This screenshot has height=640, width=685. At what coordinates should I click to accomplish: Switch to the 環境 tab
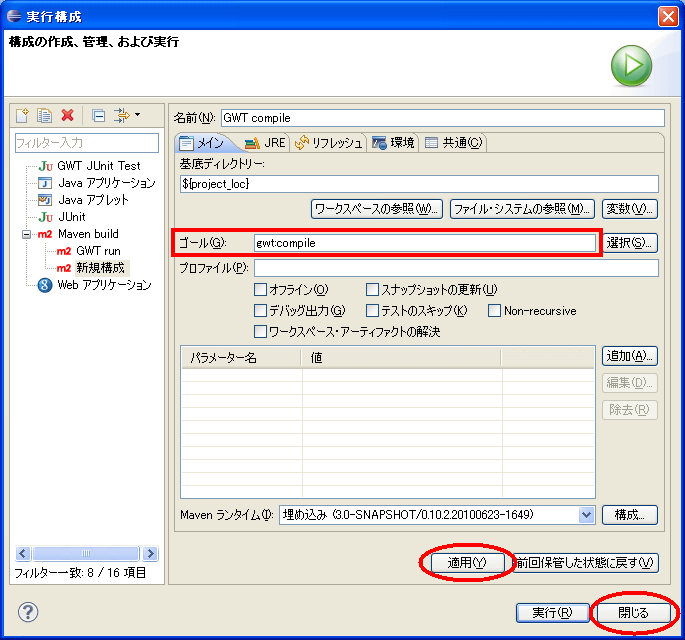tap(393, 143)
